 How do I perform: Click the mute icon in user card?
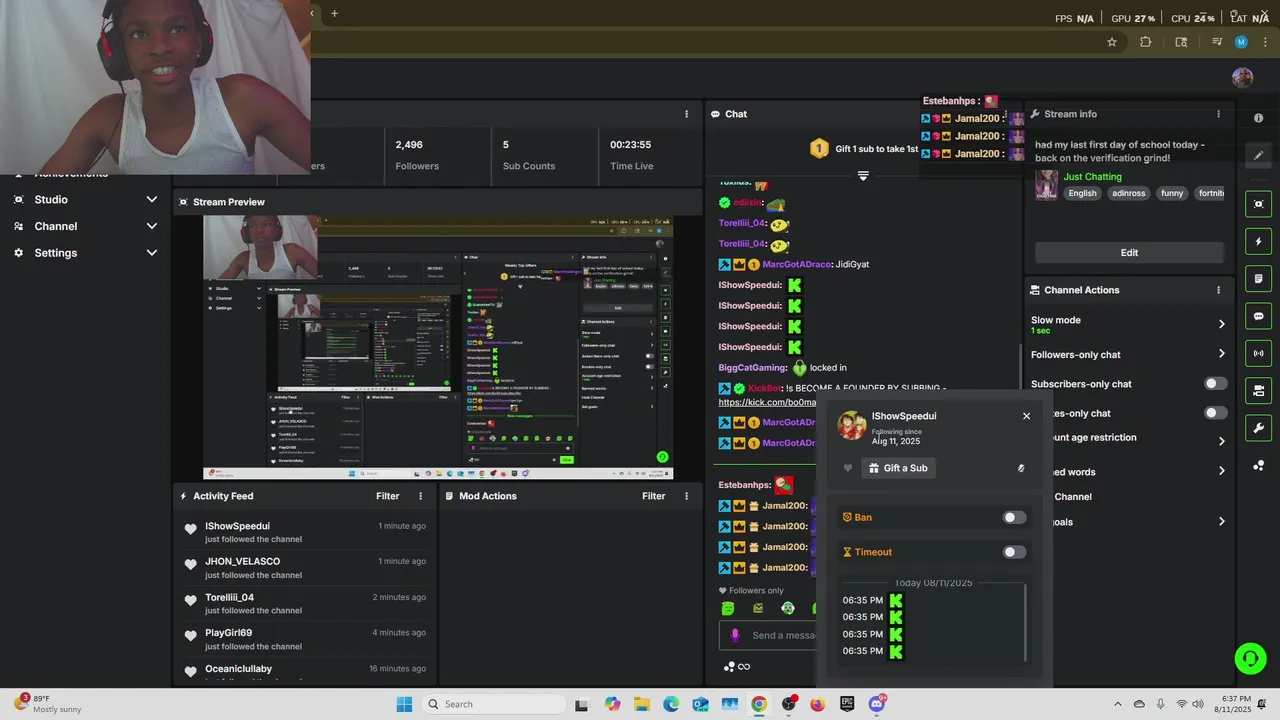tap(1021, 468)
